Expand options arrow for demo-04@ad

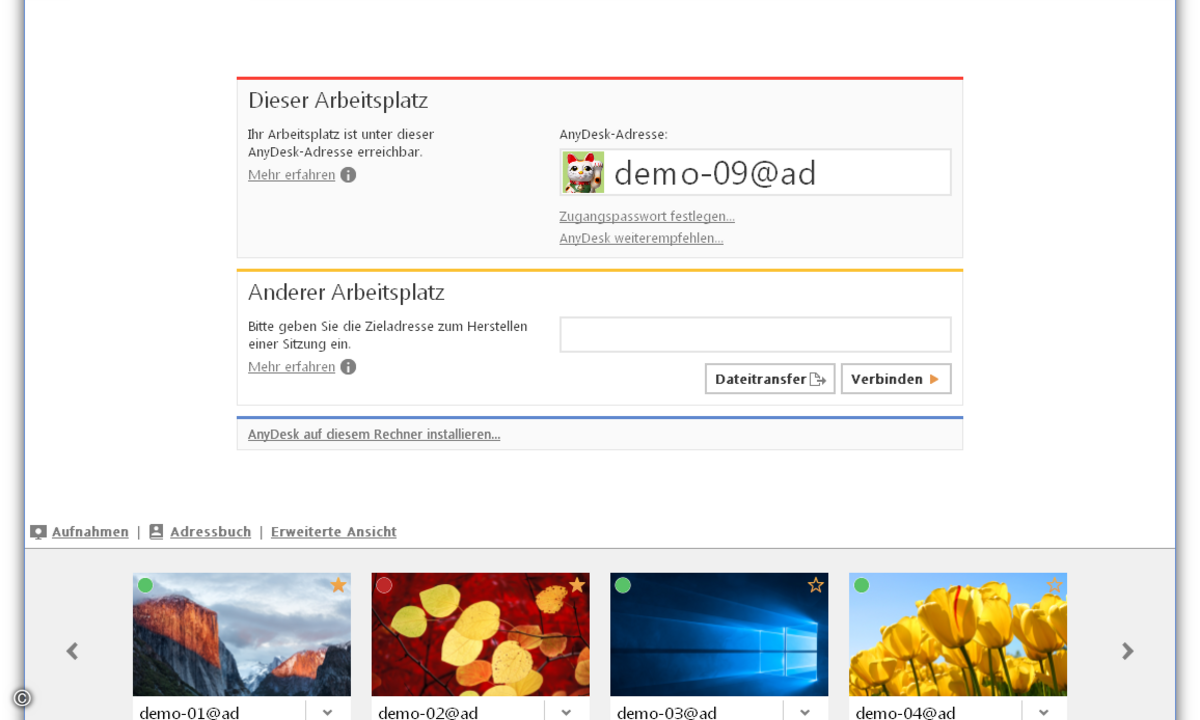[1044, 712]
